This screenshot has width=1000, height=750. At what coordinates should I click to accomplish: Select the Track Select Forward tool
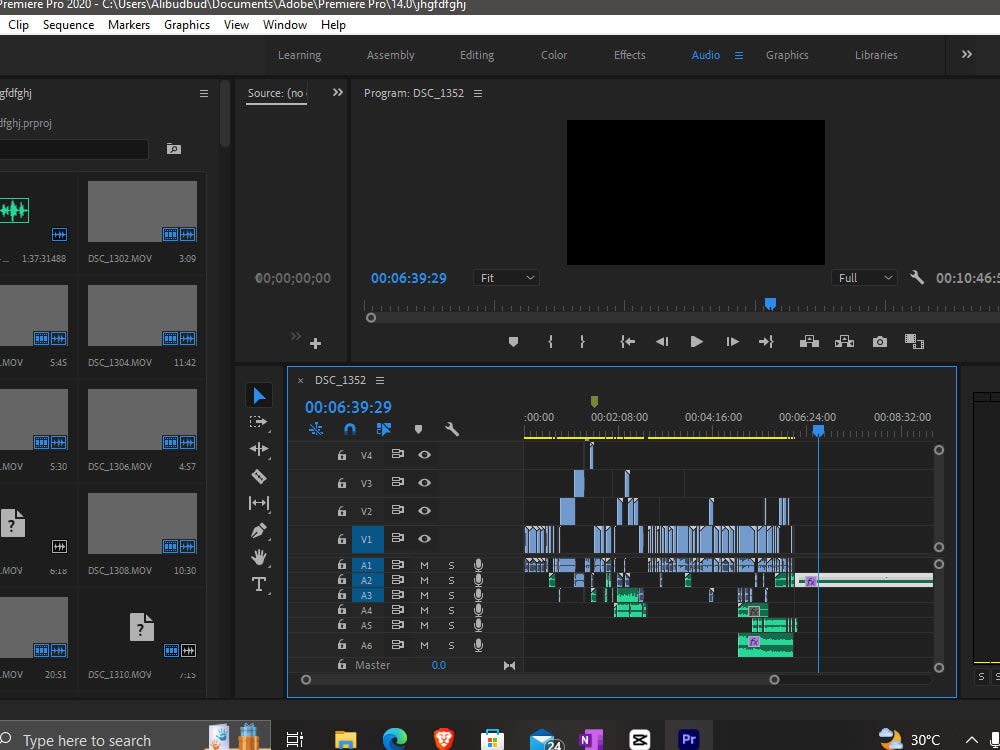[259, 422]
